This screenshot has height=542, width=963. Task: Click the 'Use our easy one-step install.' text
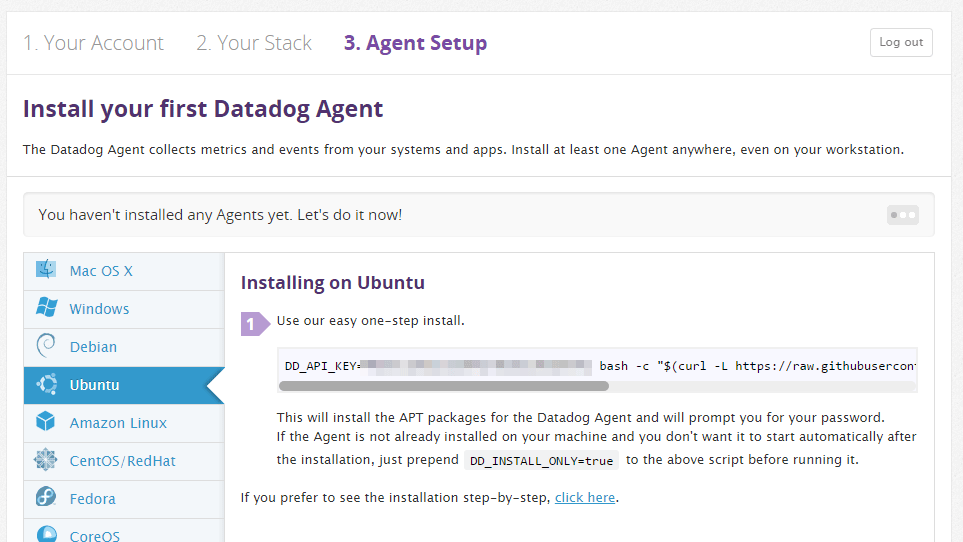(370, 320)
